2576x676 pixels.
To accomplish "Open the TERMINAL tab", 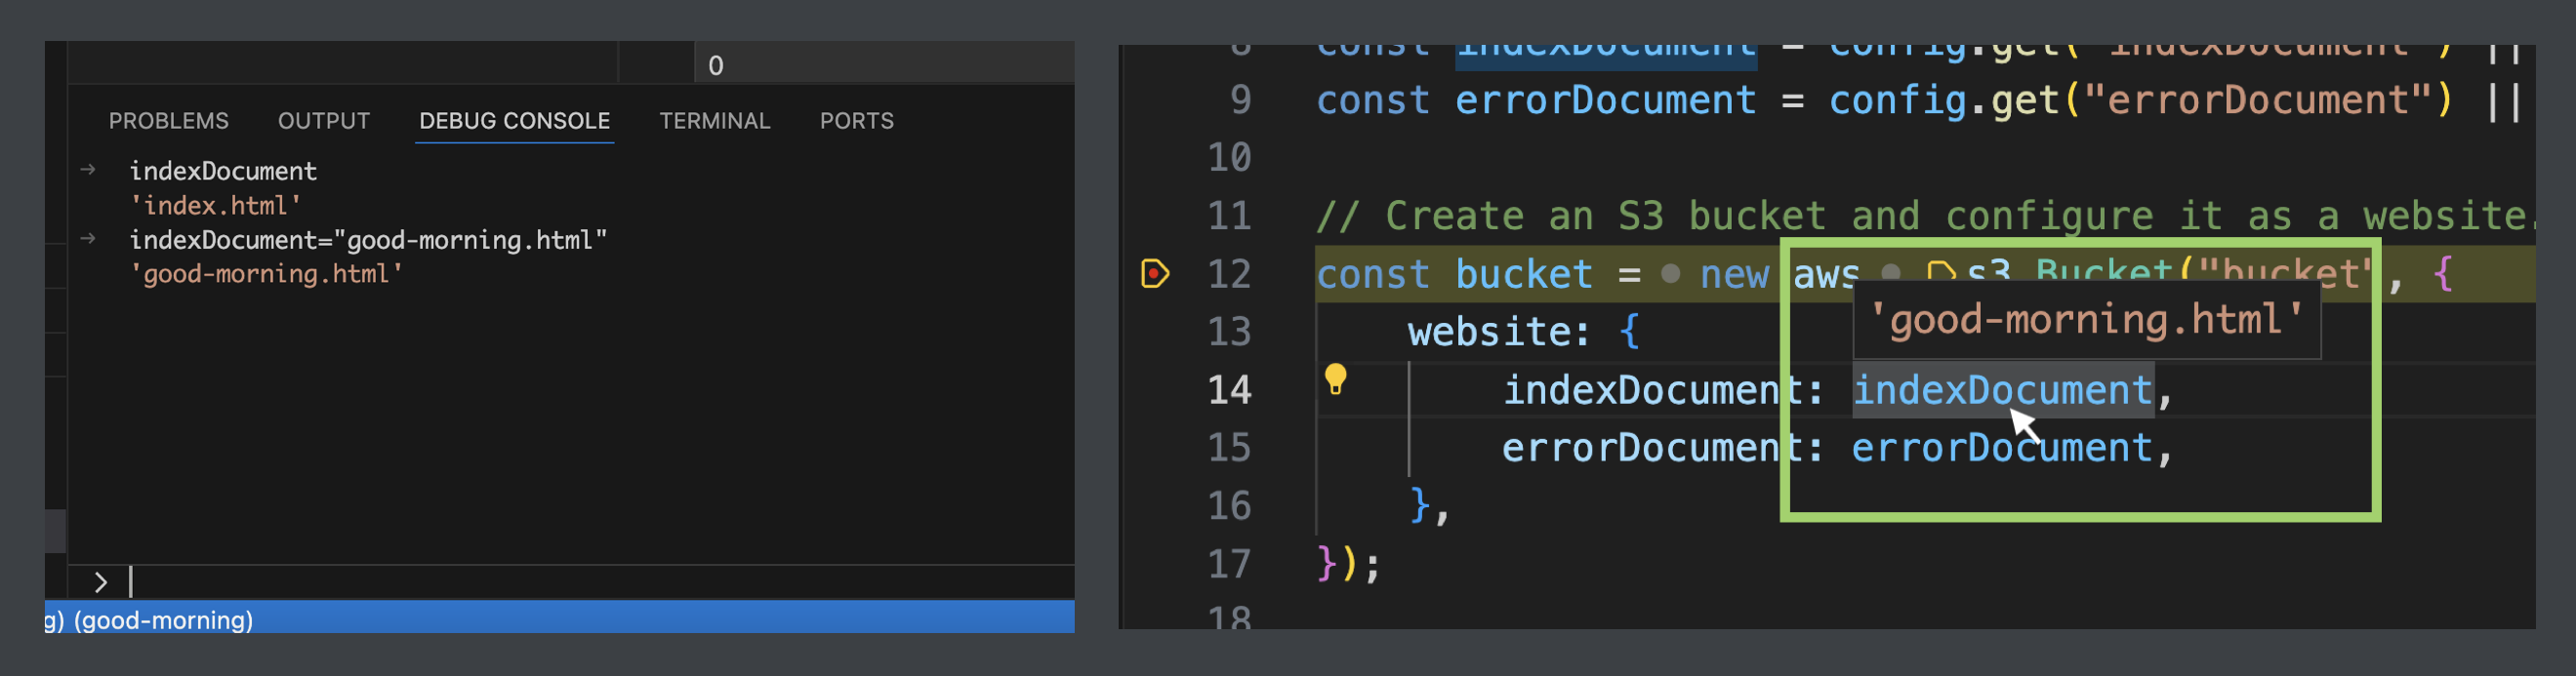I will click(714, 121).
